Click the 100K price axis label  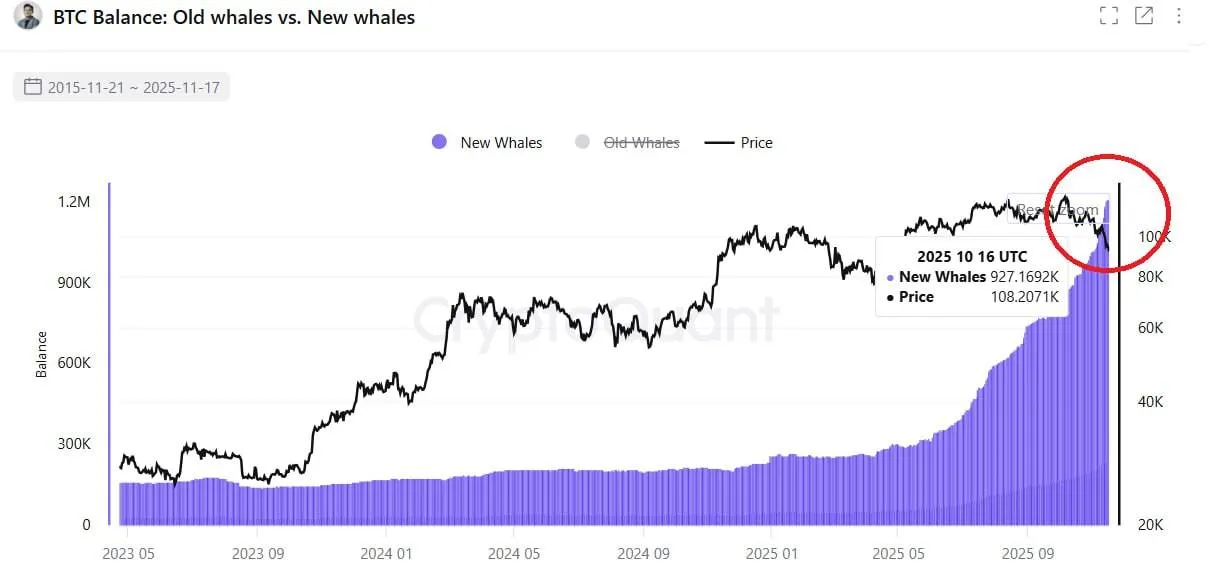point(1155,237)
